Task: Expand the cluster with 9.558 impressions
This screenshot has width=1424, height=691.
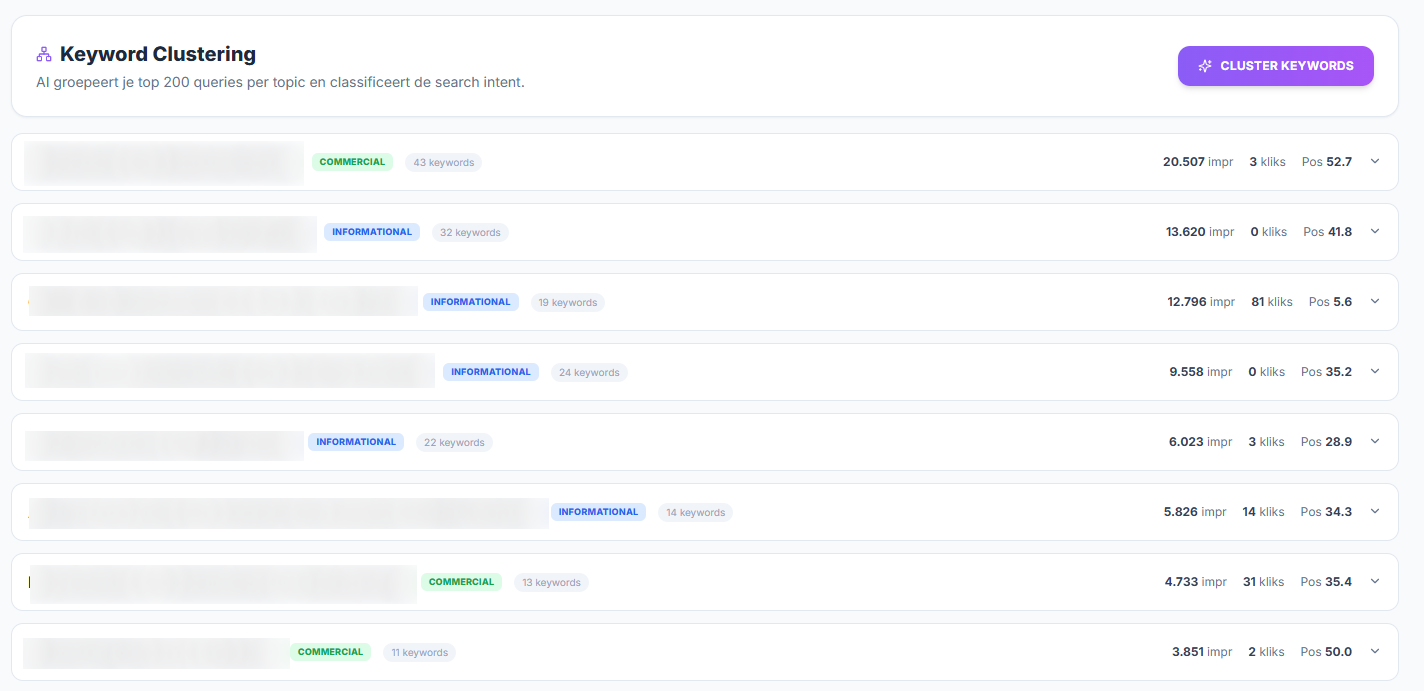Action: pyautogui.click(x=1375, y=371)
